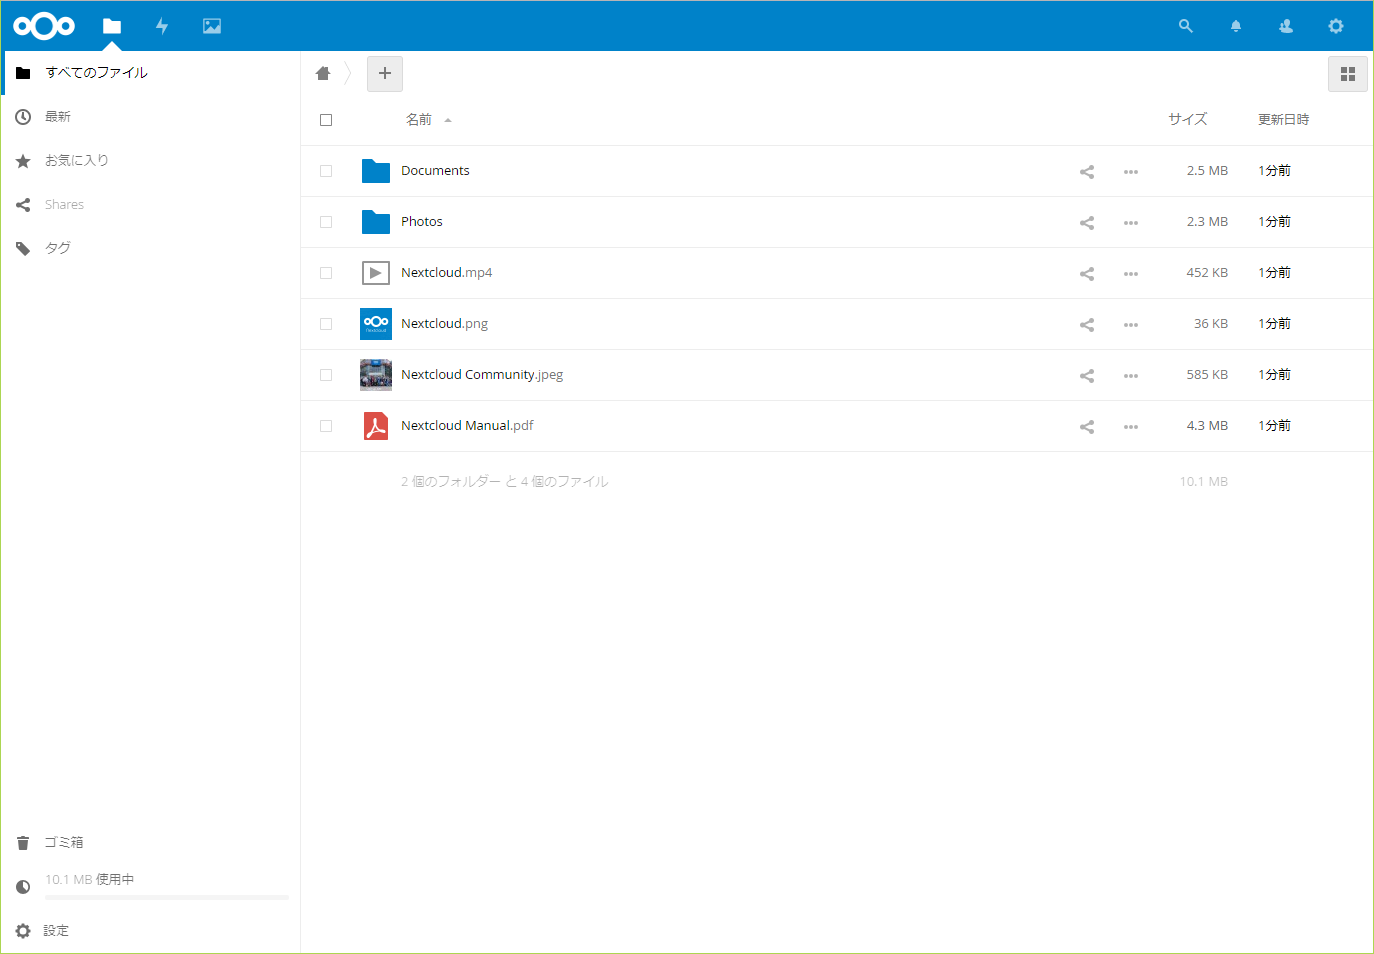Tick the select-all files checkbox

pyautogui.click(x=326, y=120)
